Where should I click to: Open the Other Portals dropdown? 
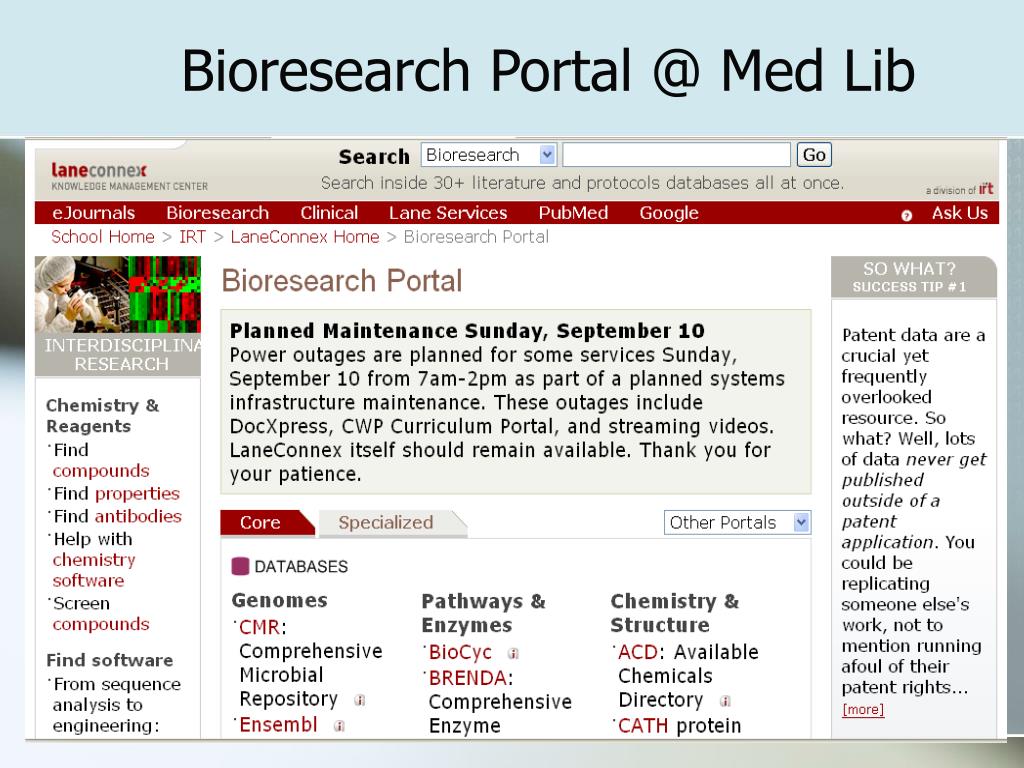(x=737, y=522)
